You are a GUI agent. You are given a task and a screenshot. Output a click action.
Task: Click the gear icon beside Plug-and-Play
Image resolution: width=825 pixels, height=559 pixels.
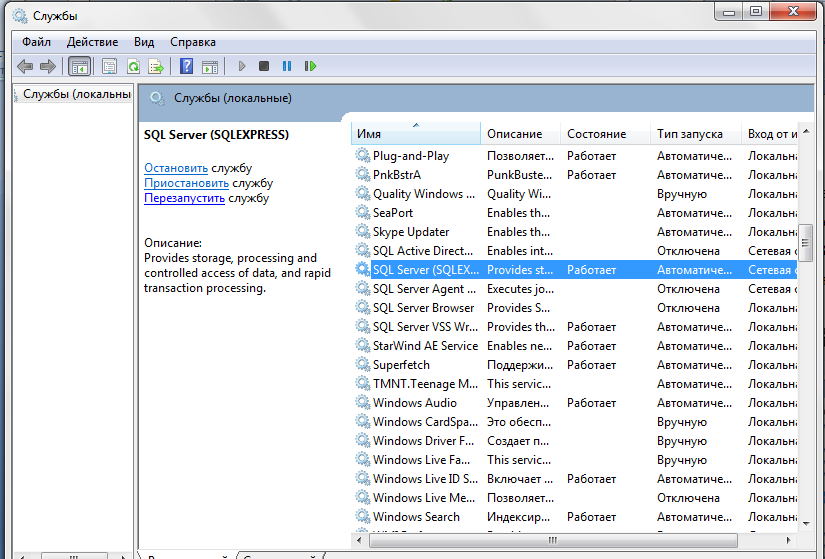363,155
